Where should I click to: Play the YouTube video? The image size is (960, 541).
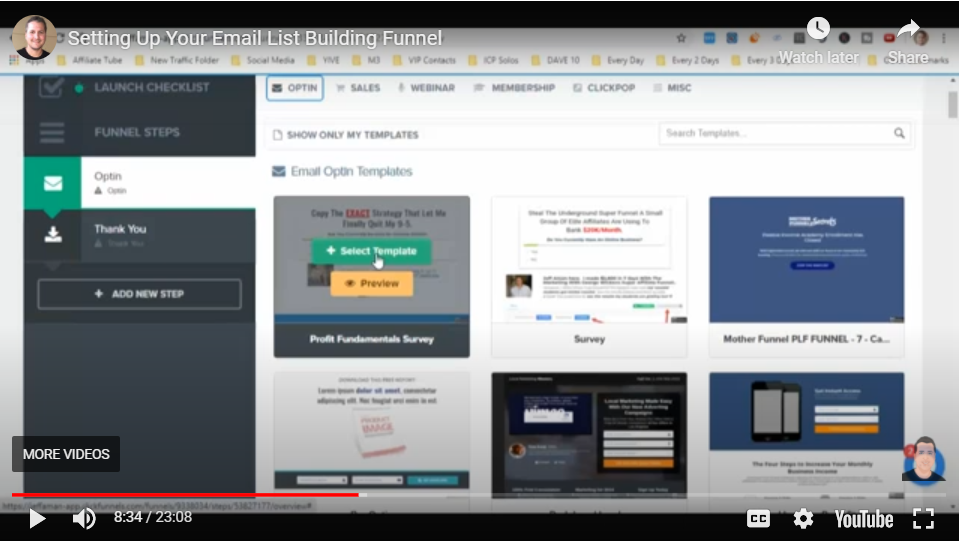point(37,518)
